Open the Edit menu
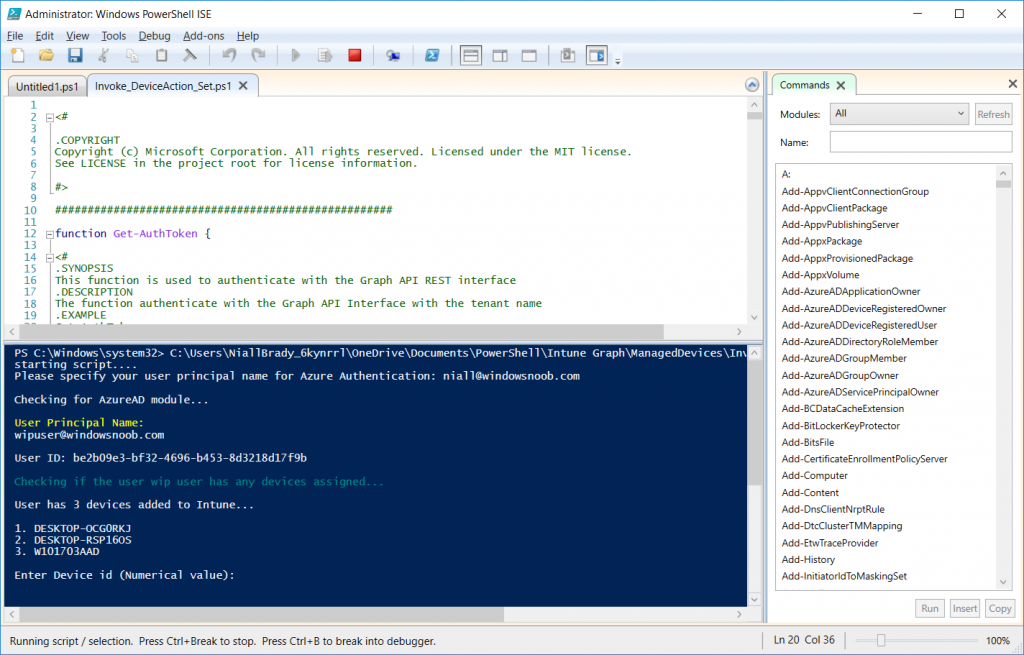This screenshot has width=1024, height=655. point(44,36)
